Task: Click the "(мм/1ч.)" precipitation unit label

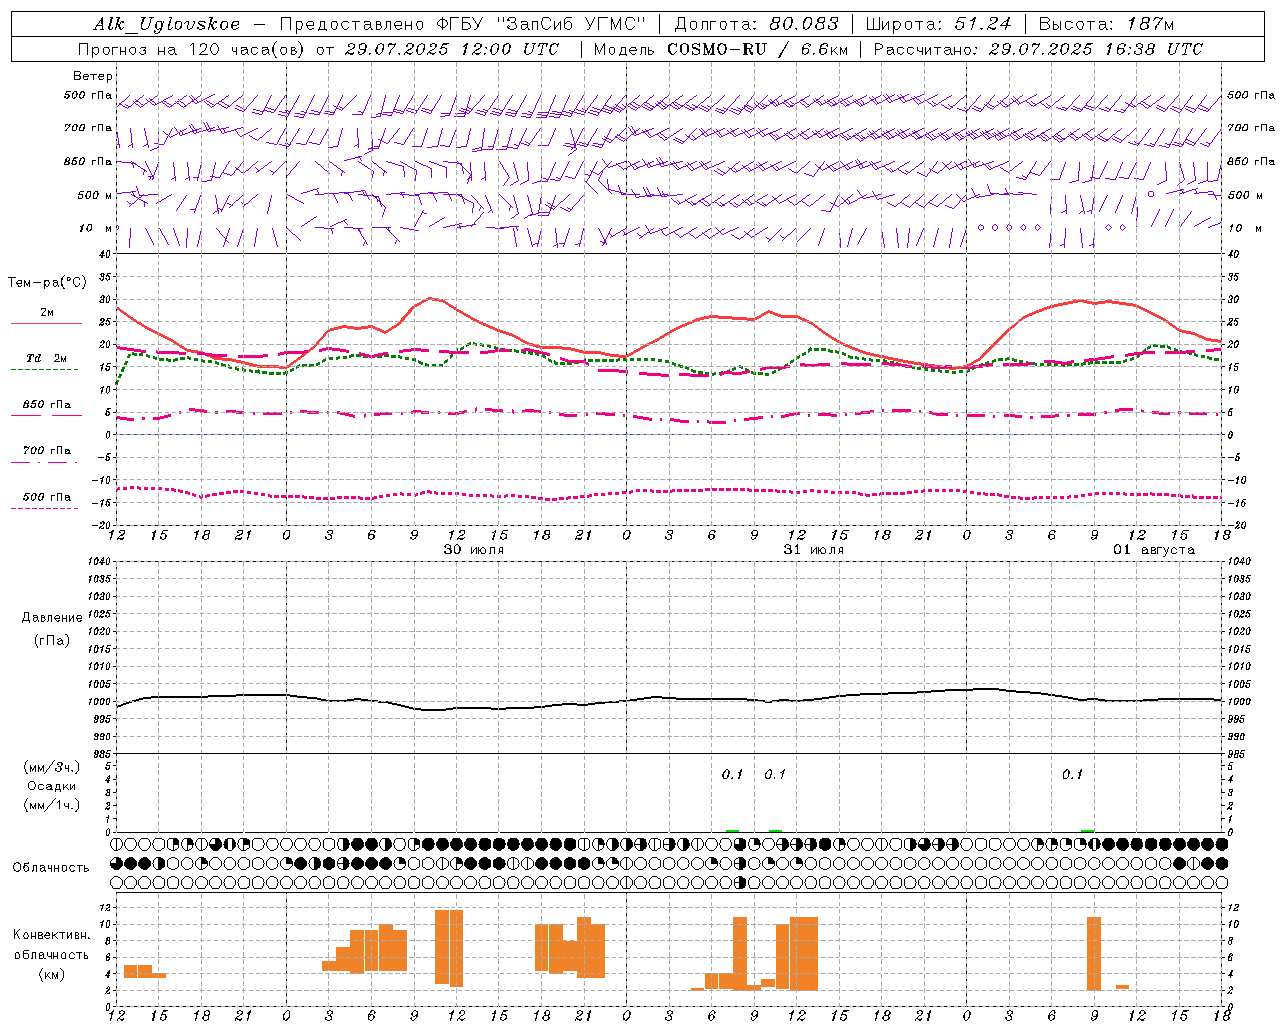Action: (52, 805)
